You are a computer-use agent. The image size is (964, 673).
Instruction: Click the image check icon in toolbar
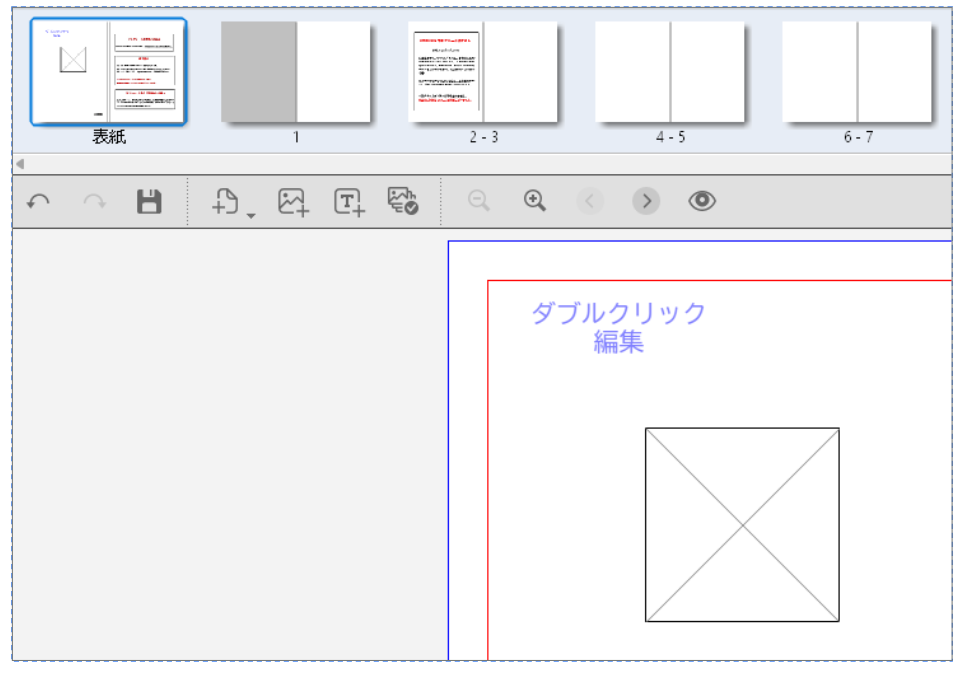(x=403, y=202)
